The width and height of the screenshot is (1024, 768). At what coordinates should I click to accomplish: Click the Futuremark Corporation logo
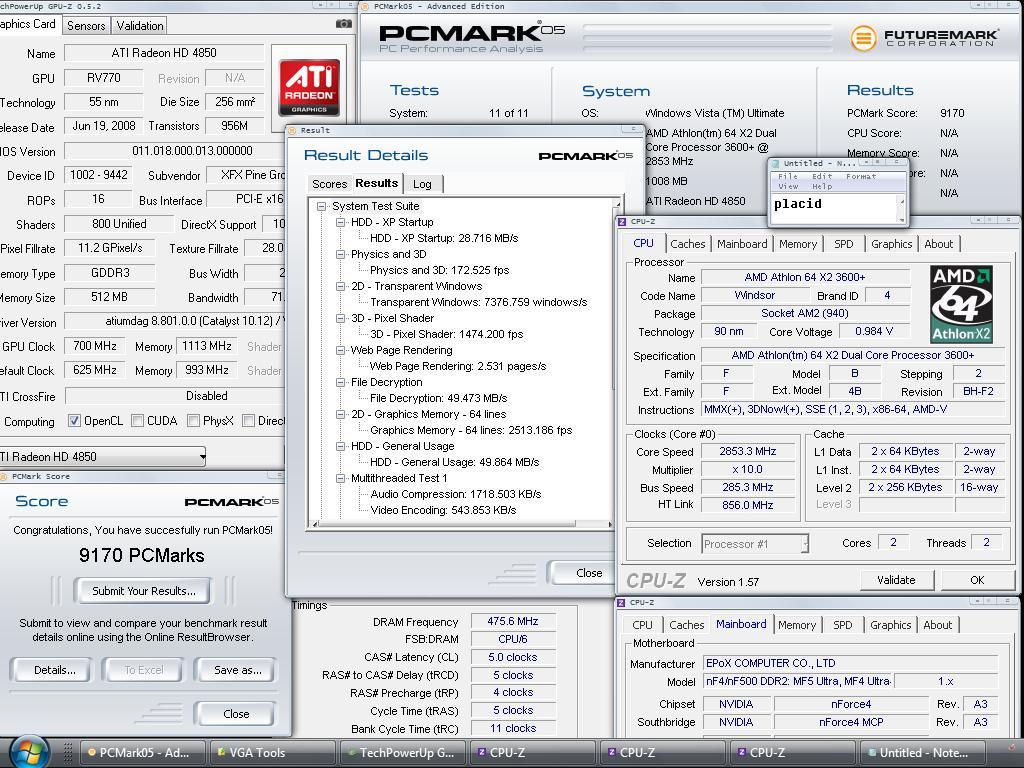[925, 38]
